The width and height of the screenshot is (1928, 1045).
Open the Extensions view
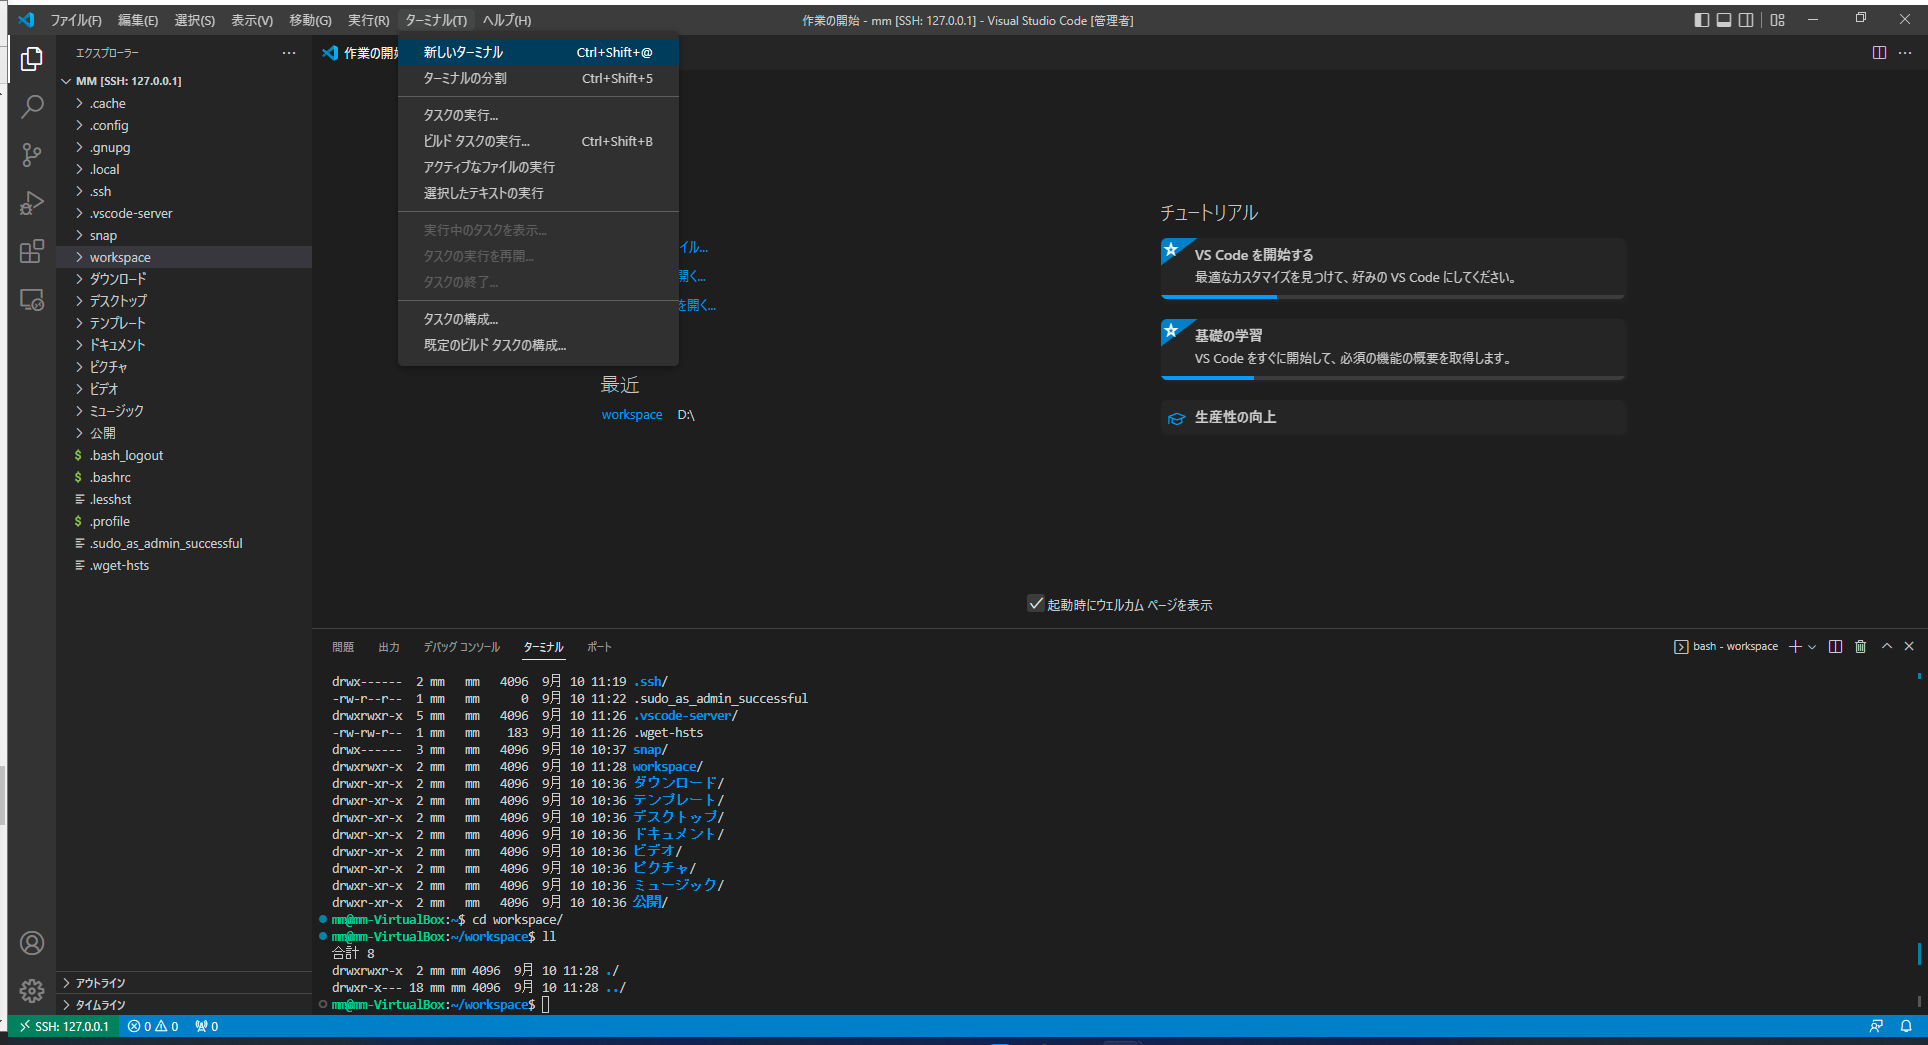pyautogui.click(x=33, y=252)
